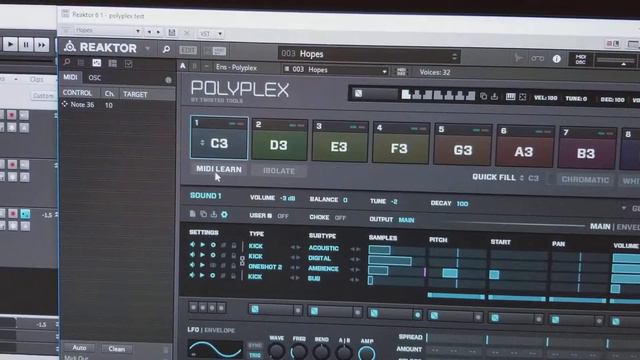The width and height of the screenshot is (640, 360).
Task: Click type arrows next to Oneshot 2
Action: click(295, 267)
